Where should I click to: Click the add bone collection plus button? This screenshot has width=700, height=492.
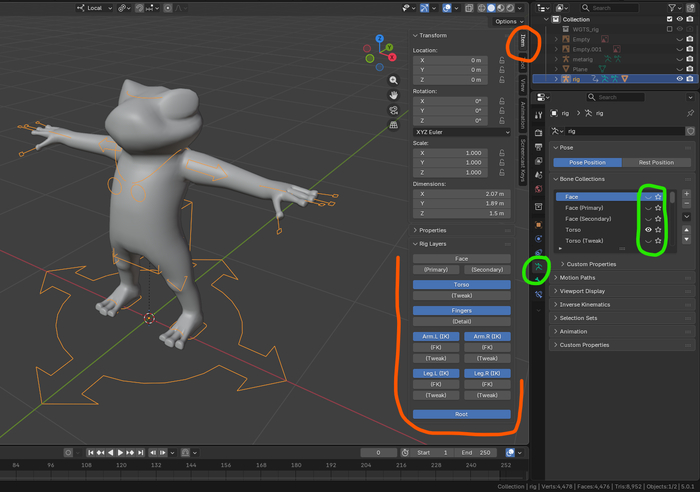click(686, 194)
